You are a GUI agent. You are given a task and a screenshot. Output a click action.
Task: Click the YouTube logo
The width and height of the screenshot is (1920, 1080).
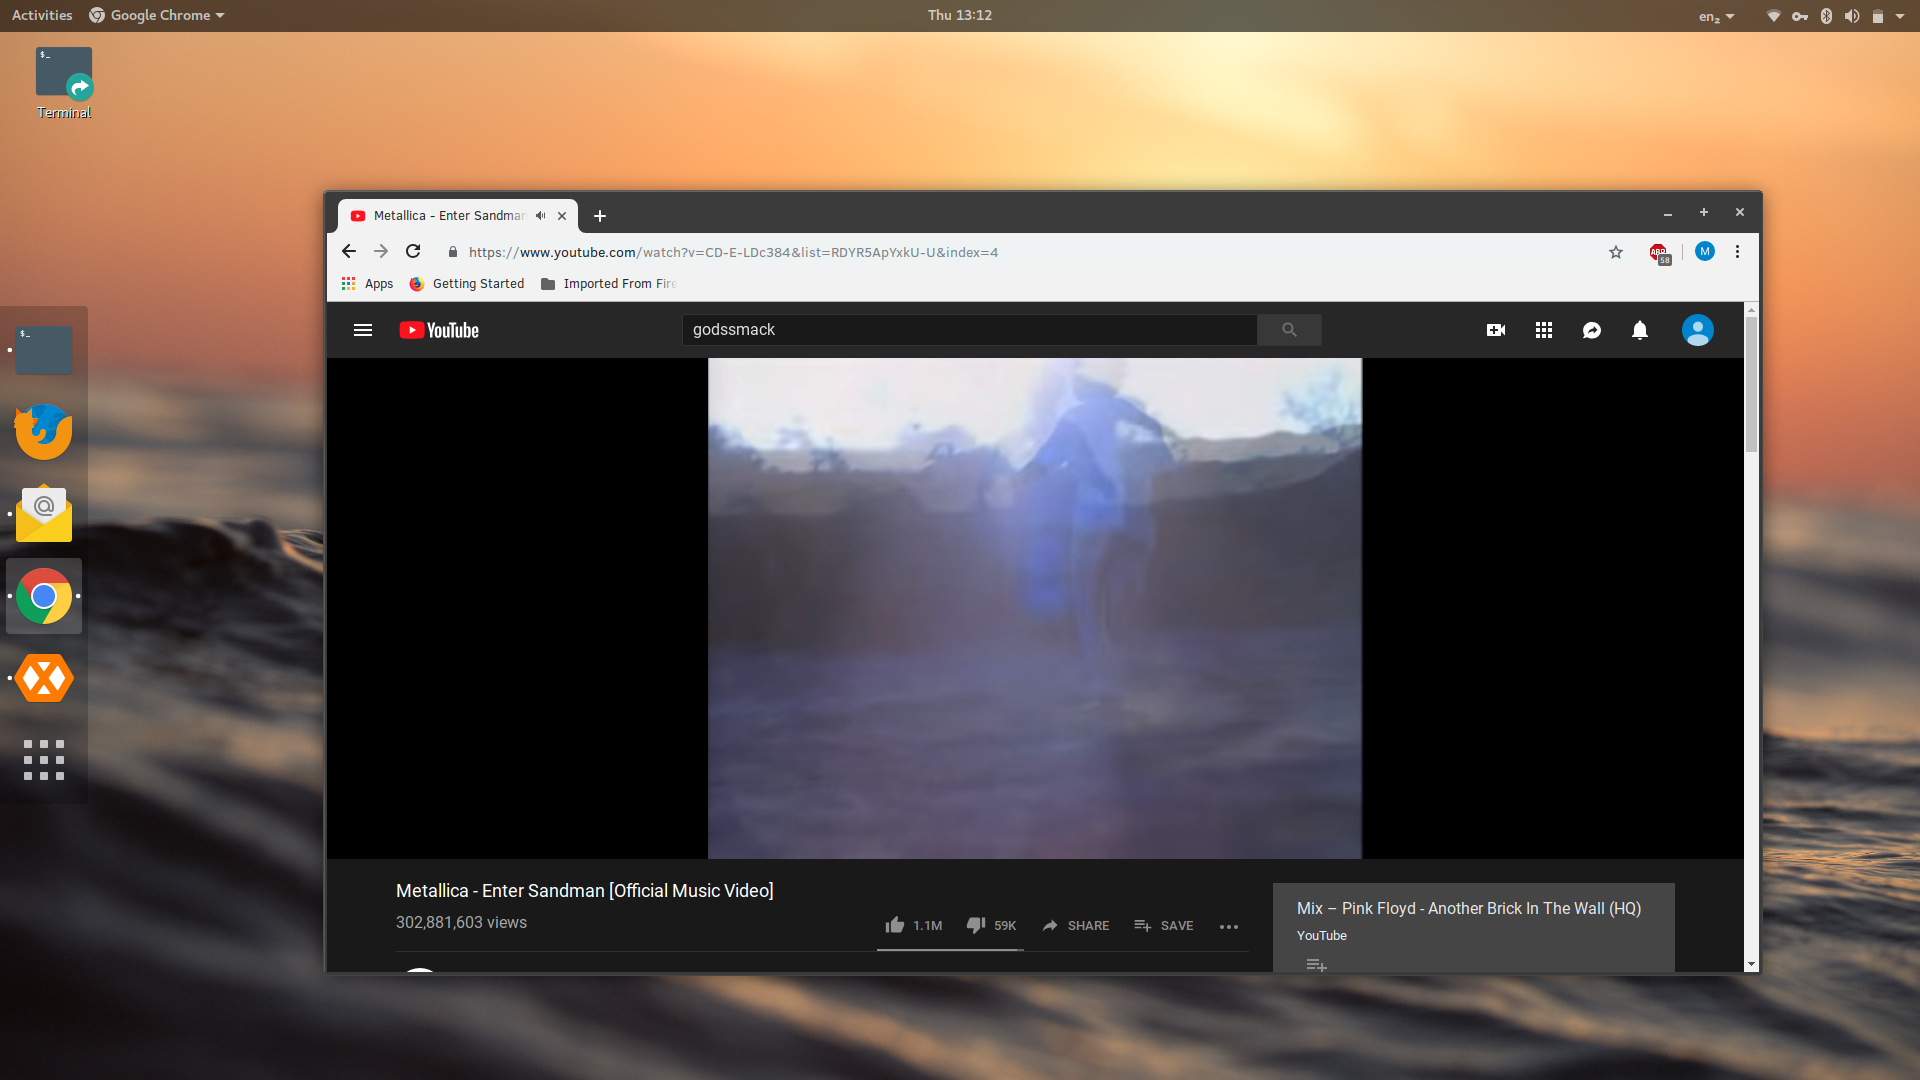point(439,330)
